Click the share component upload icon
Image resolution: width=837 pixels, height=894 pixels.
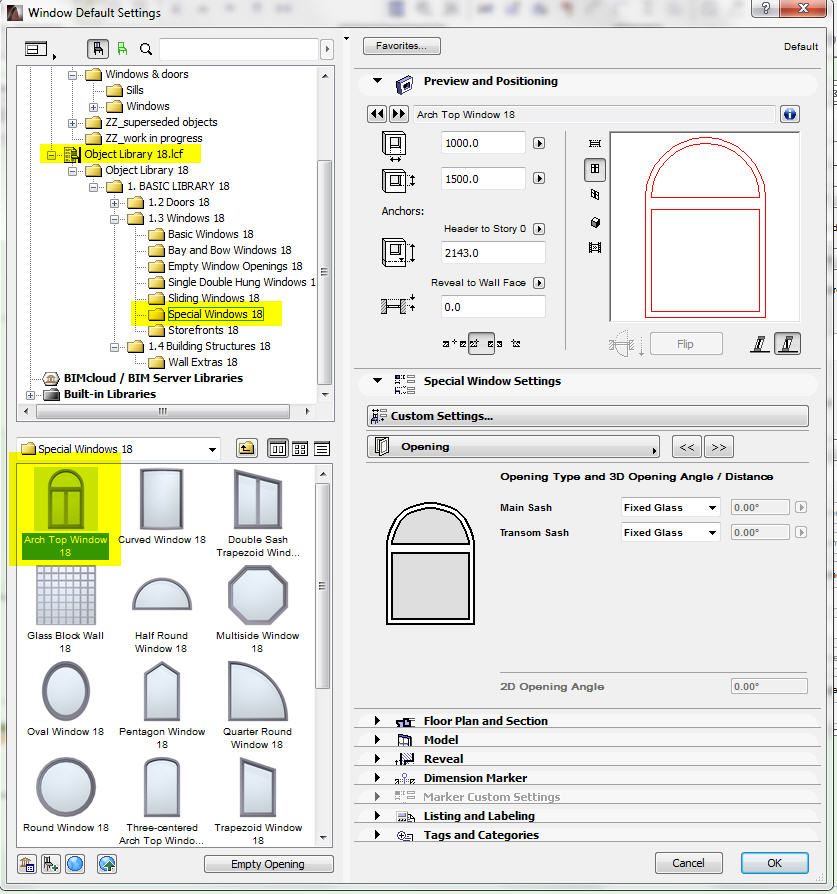tap(107, 864)
